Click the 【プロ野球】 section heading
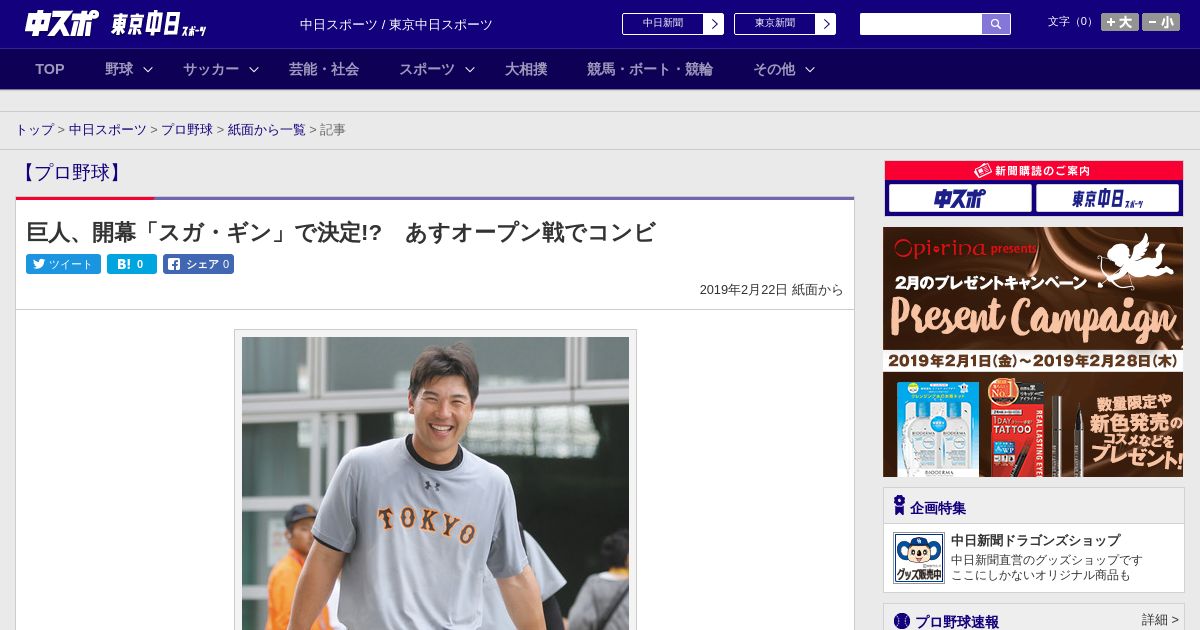The image size is (1200, 630). 71,172
